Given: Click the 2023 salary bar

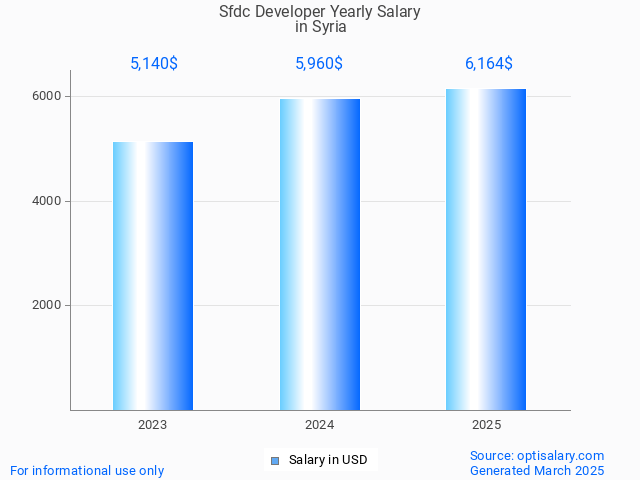Looking at the screenshot, I should pos(153,276).
